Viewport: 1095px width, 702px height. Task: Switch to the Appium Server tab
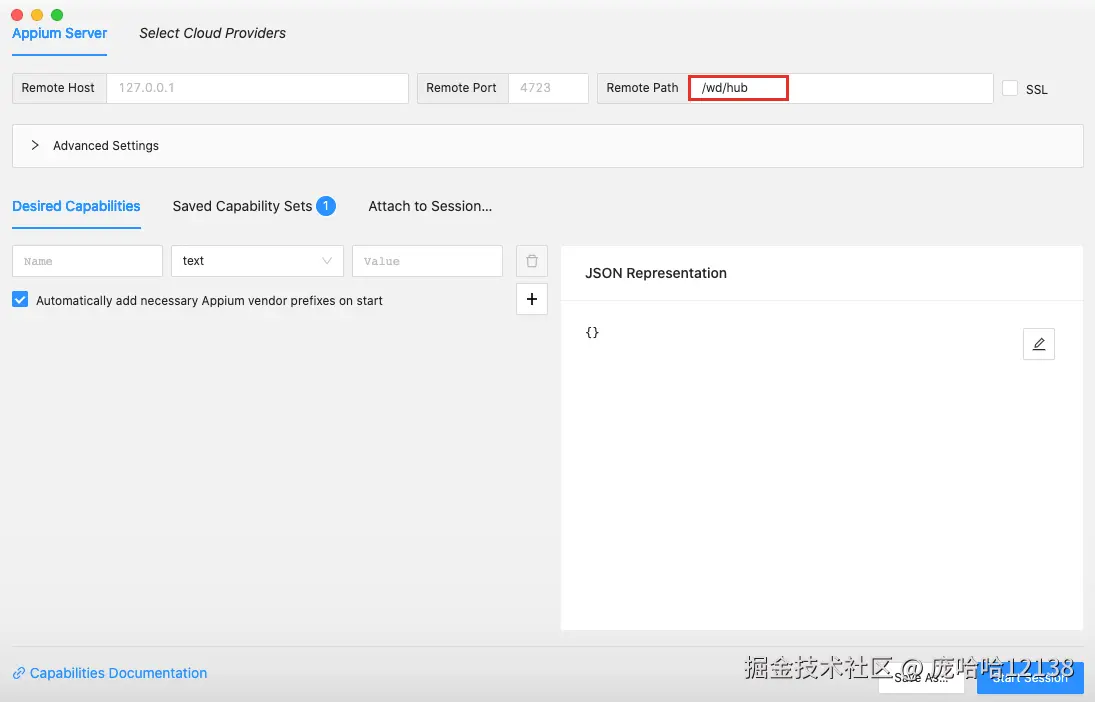pyautogui.click(x=59, y=34)
